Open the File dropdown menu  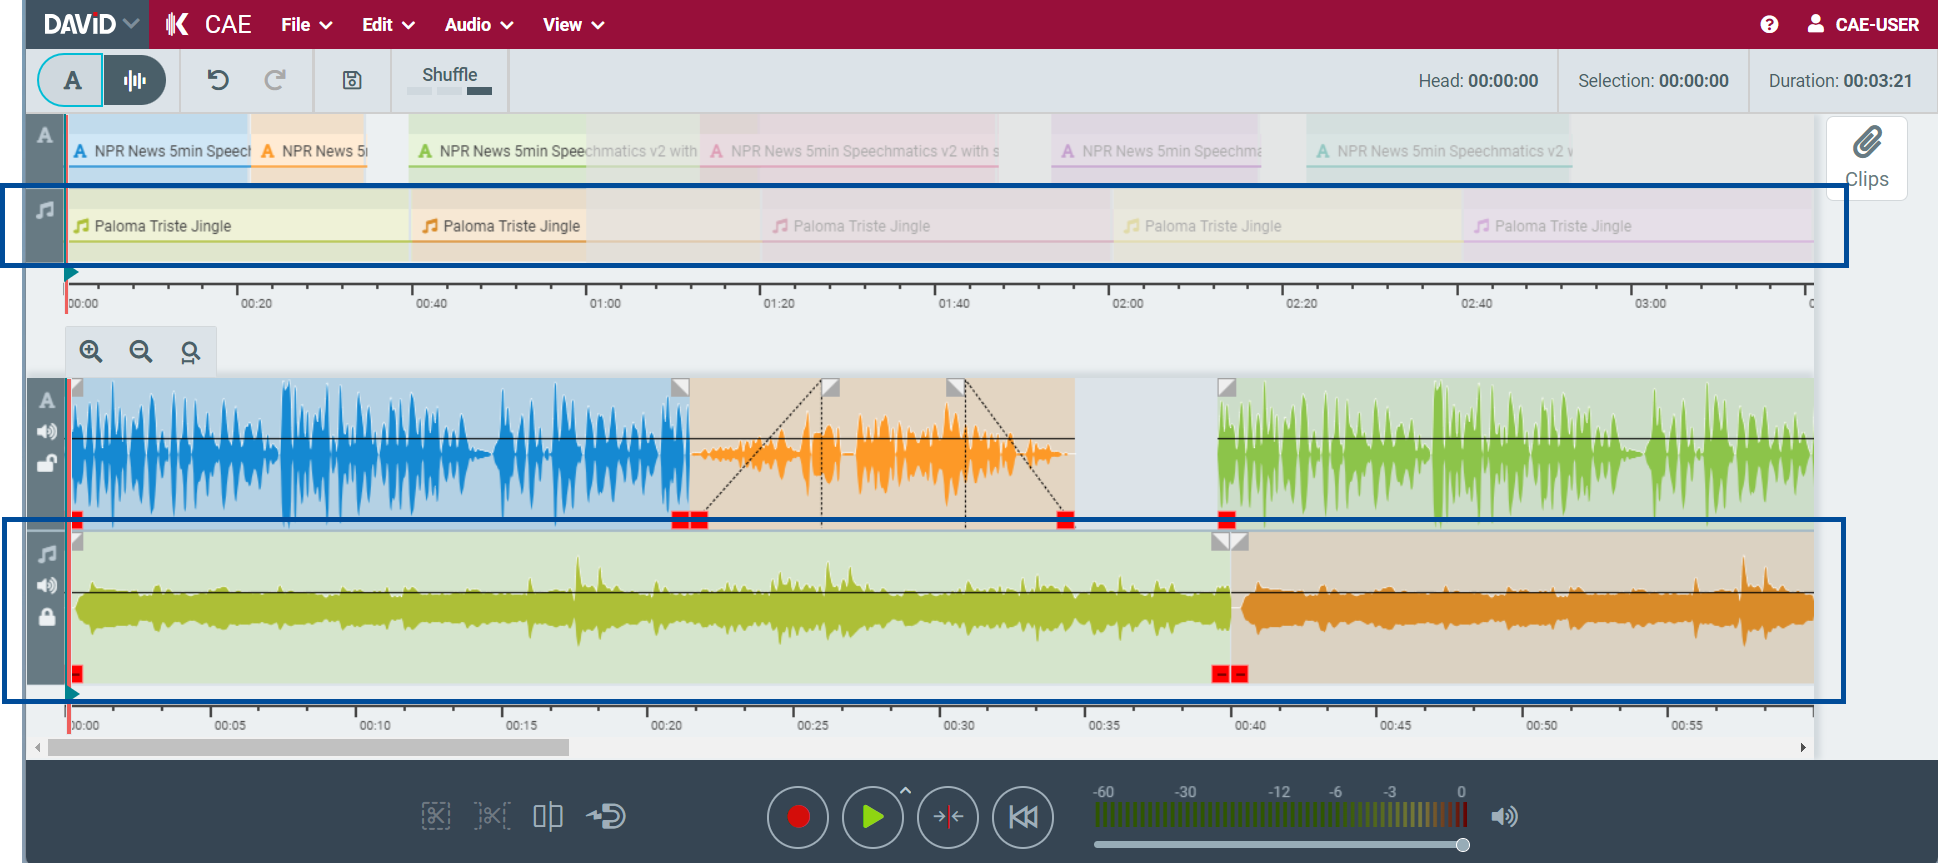(306, 25)
